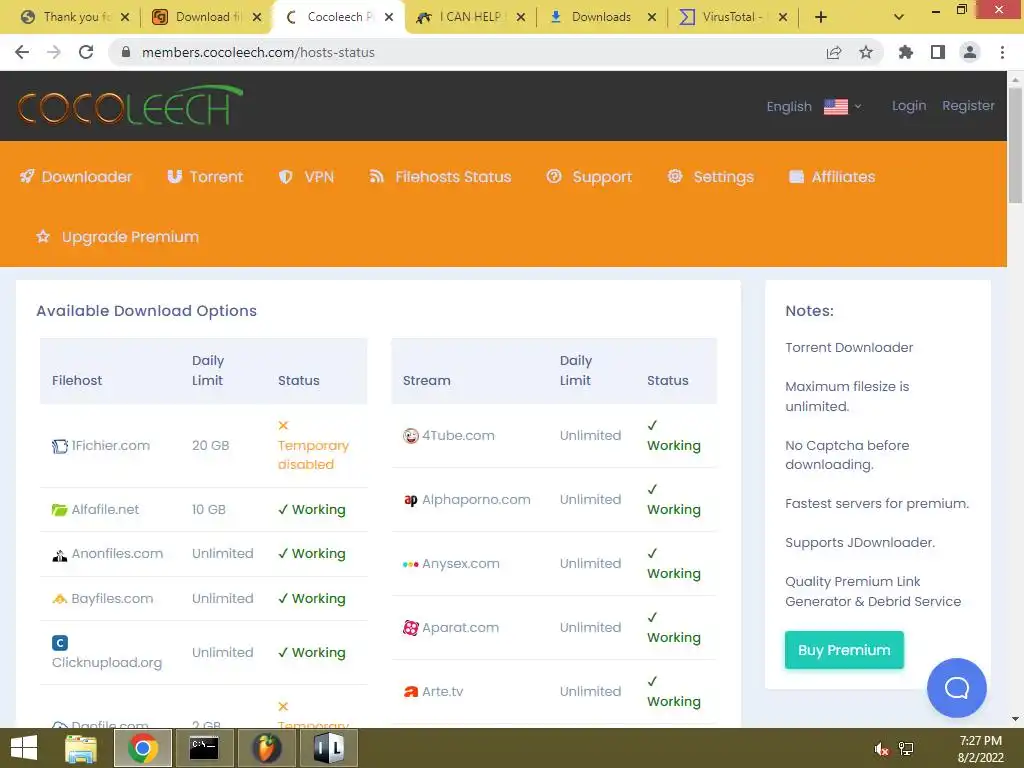Click the browser back arrow
The width and height of the screenshot is (1024, 768).
pos(22,52)
